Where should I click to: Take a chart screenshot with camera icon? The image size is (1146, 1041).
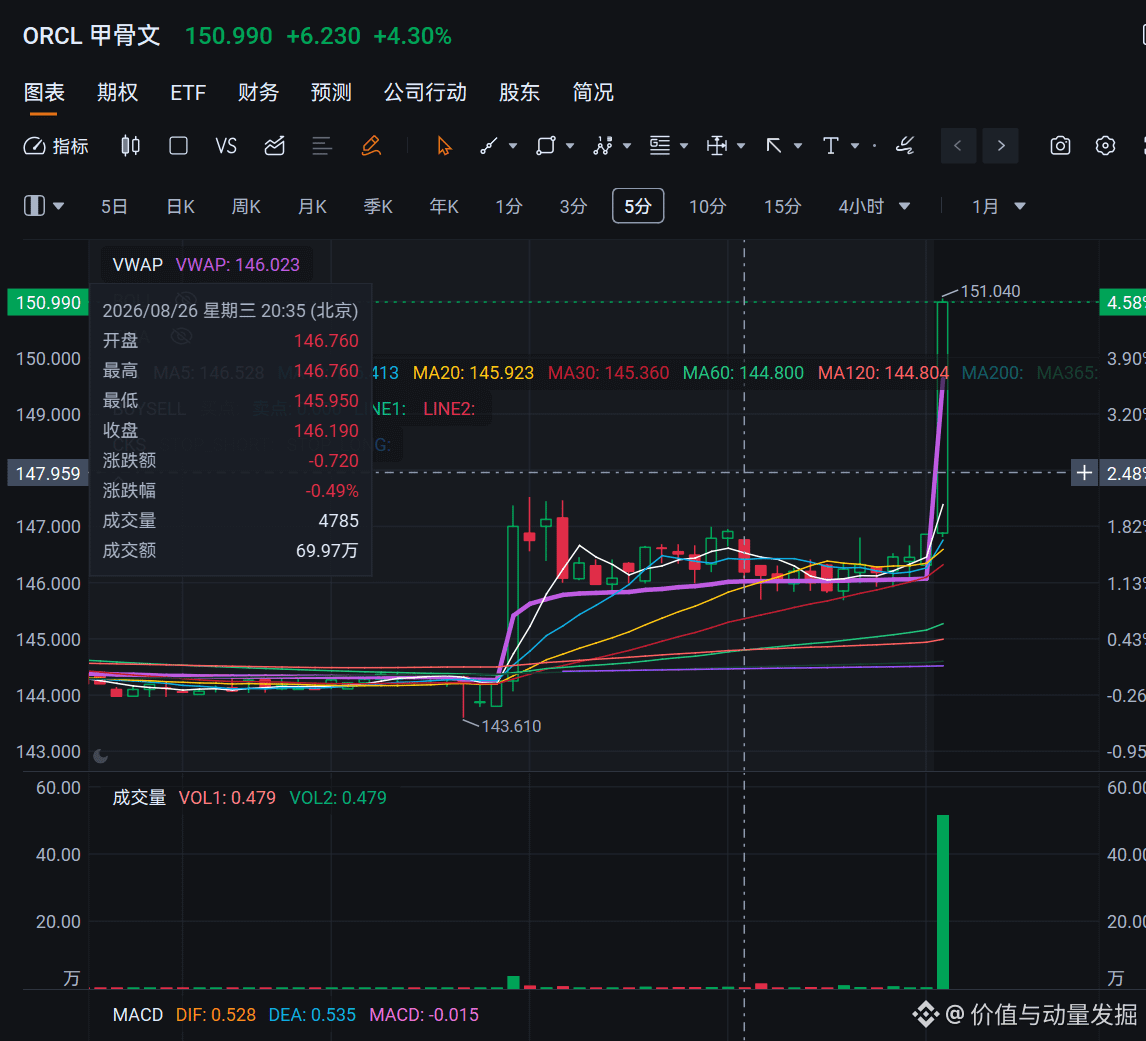[x=1060, y=146]
